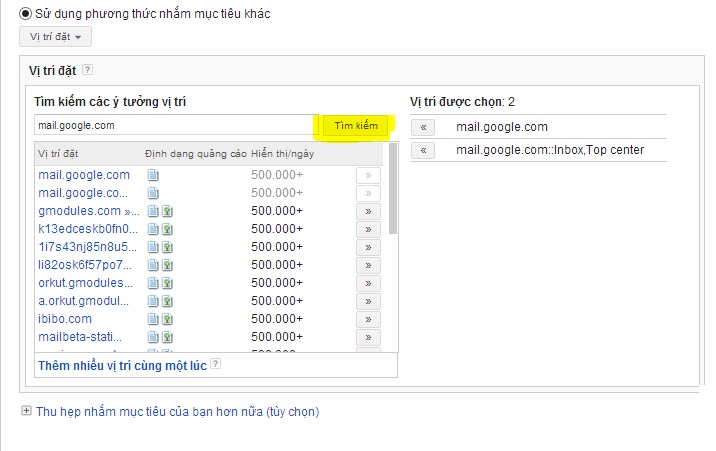
Task: Expand the plus icon beside 'Thu hẹp nhắm mục tiêu'
Action: (x=26, y=411)
